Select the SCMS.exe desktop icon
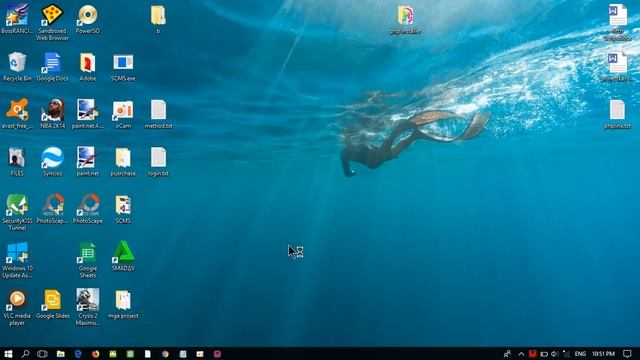Image resolution: width=640 pixels, height=360 pixels. tap(123, 67)
